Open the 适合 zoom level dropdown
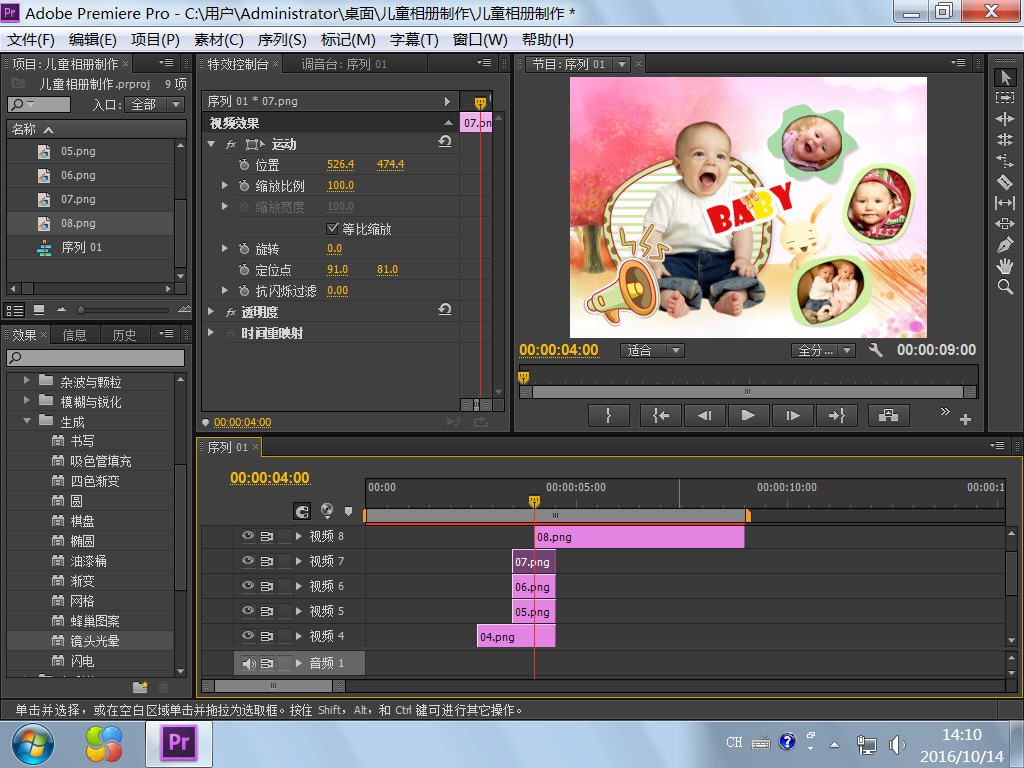The image size is (1024, 768). pos(653,350)
